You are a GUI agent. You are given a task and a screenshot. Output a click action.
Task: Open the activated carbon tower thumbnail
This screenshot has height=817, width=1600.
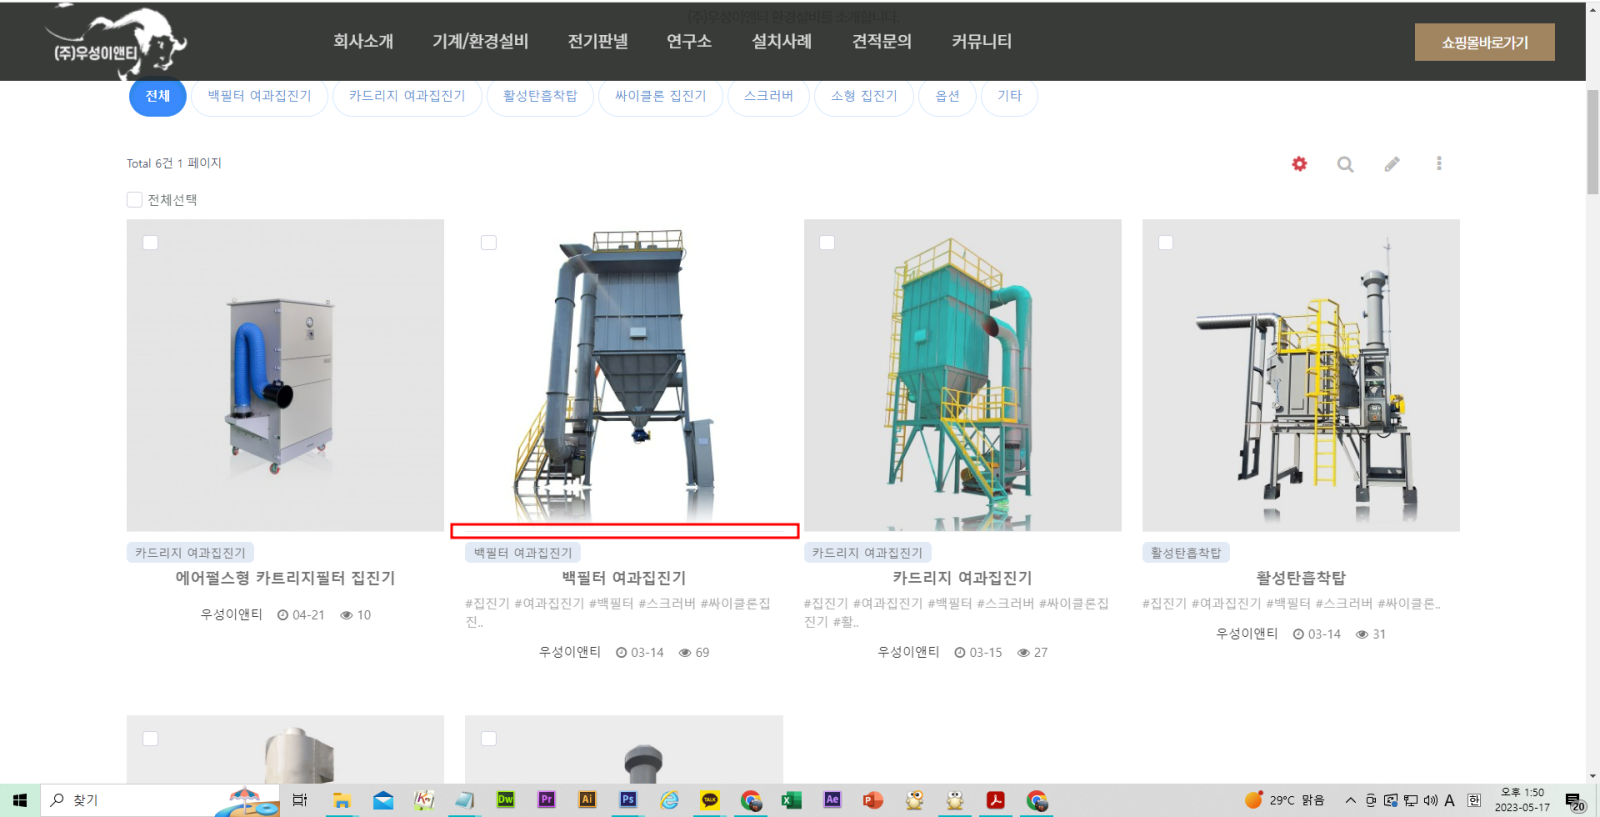pos(1301,375)
